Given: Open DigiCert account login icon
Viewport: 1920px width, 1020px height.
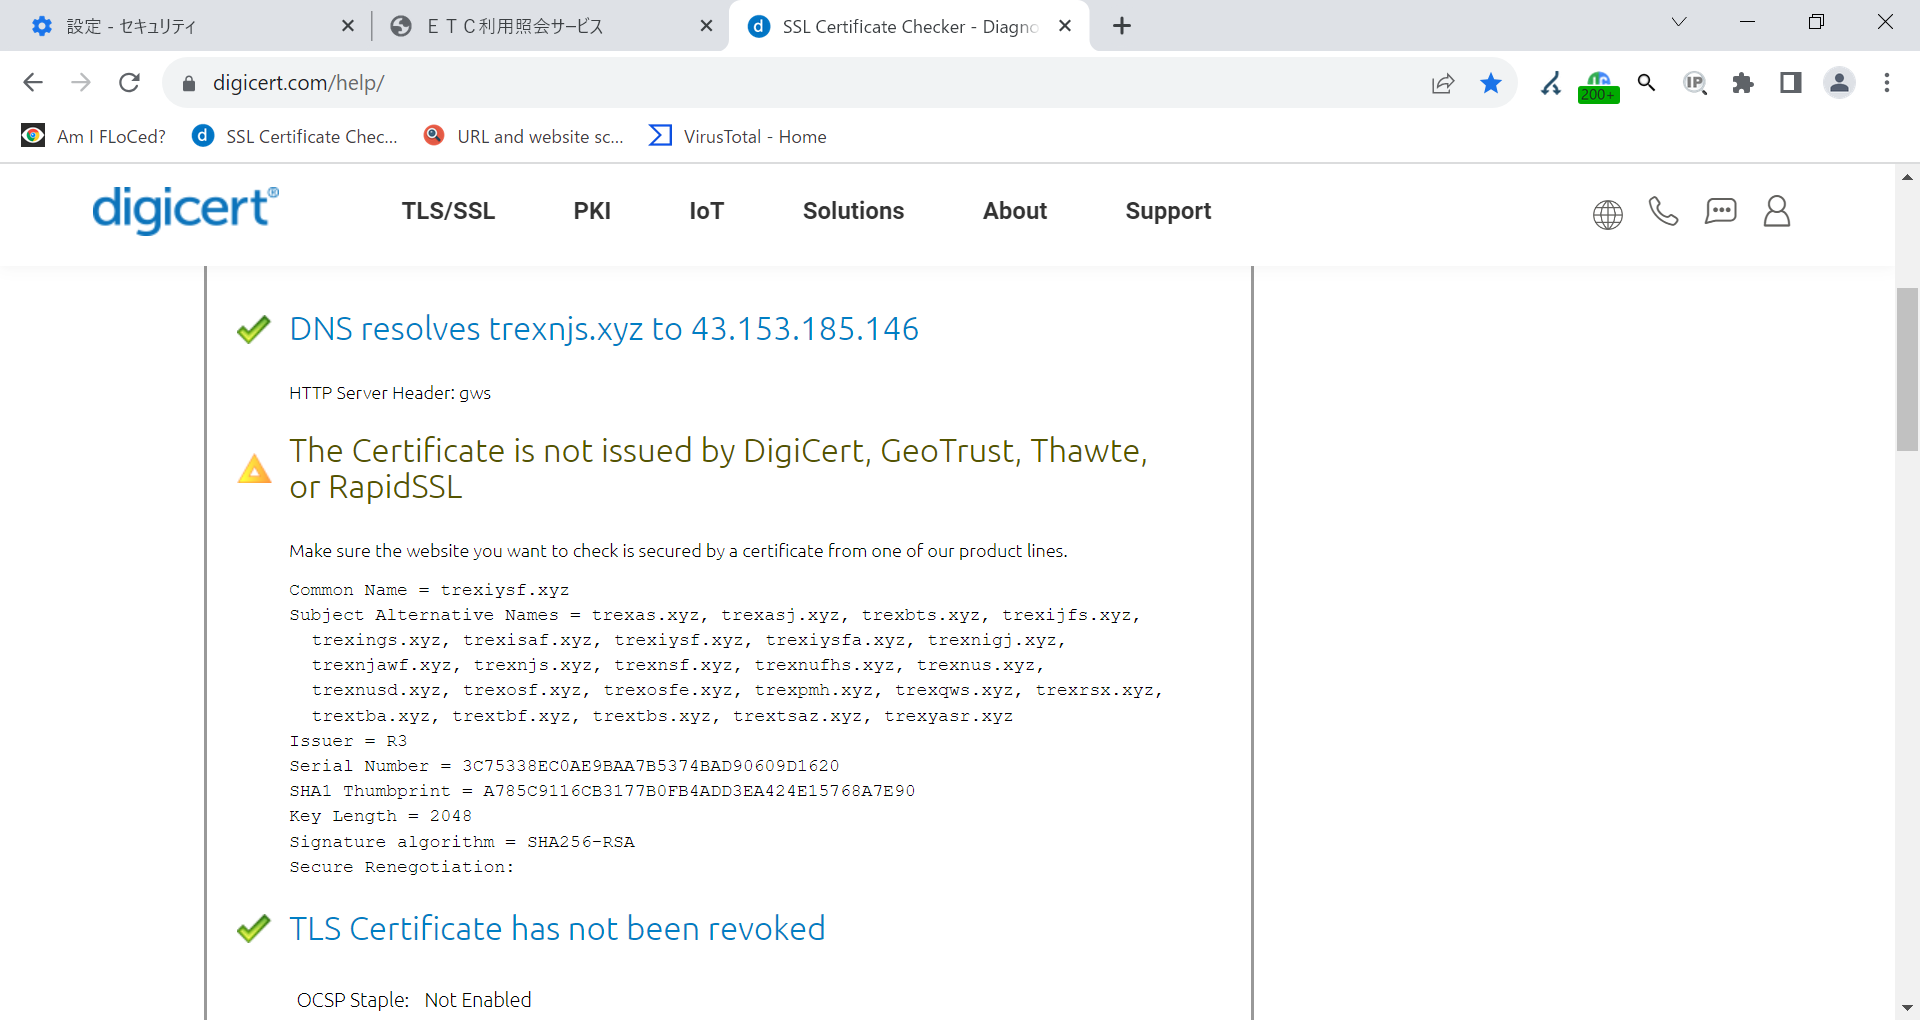Looking at the screenshot, I should coord(1777,211).
